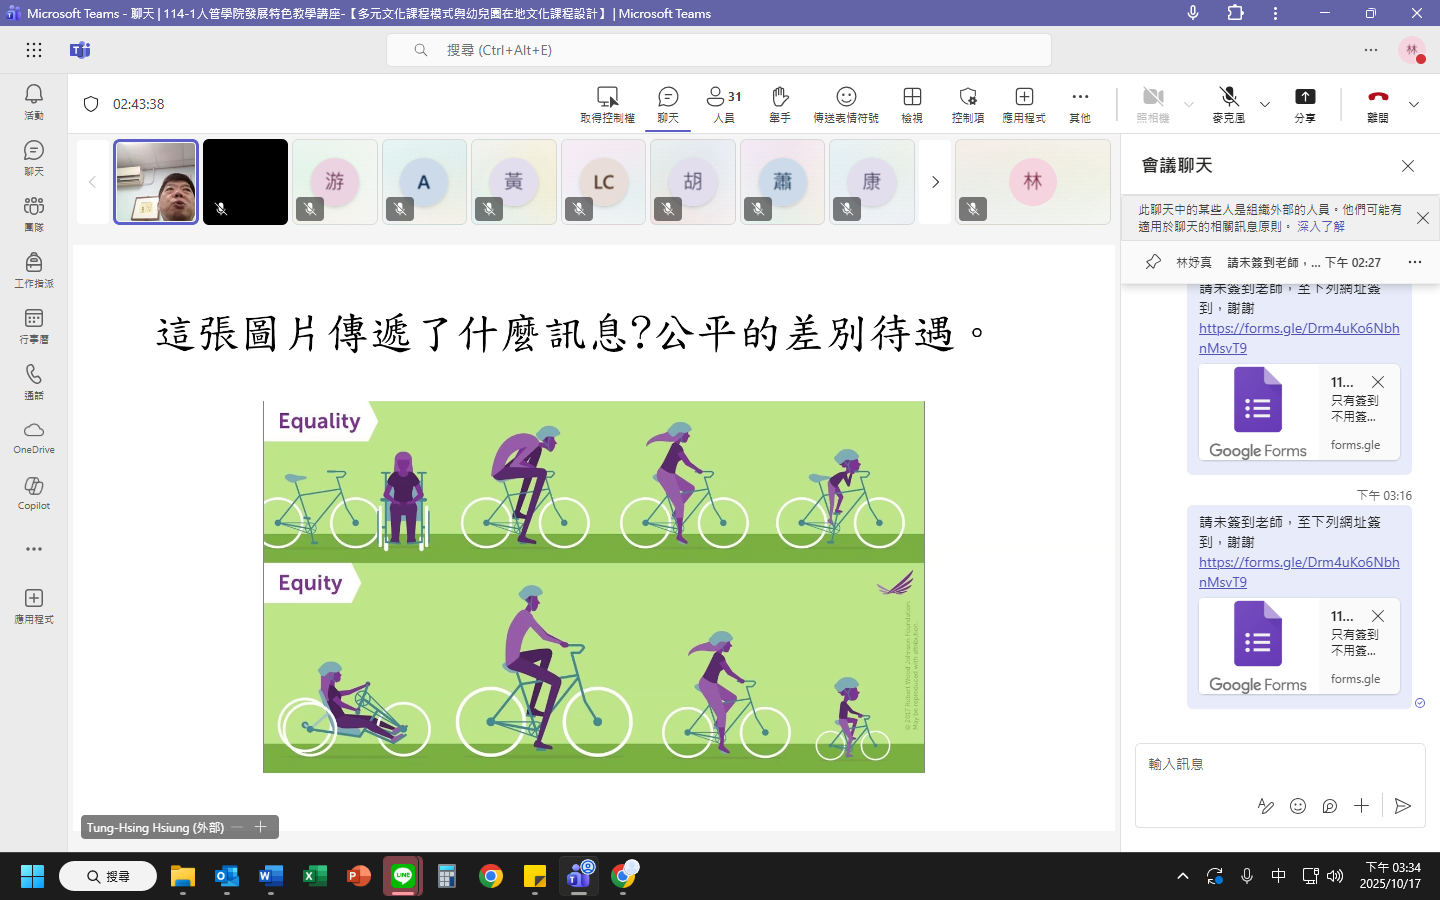Open the More actions menu in toolbar

point(1080,103)
